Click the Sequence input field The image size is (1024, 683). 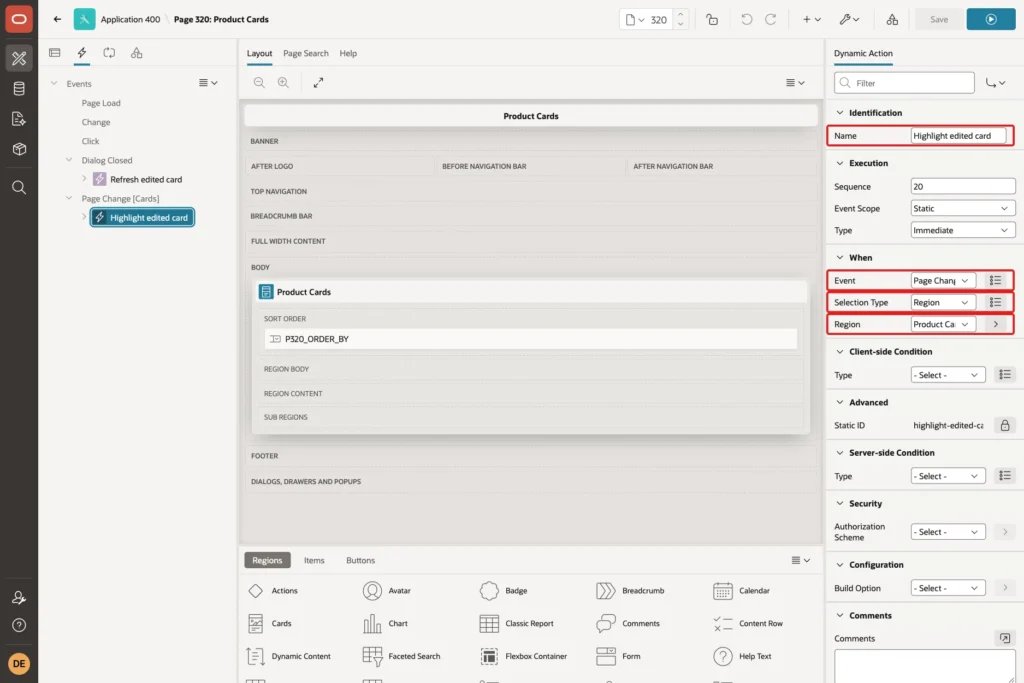coord(963,187)
